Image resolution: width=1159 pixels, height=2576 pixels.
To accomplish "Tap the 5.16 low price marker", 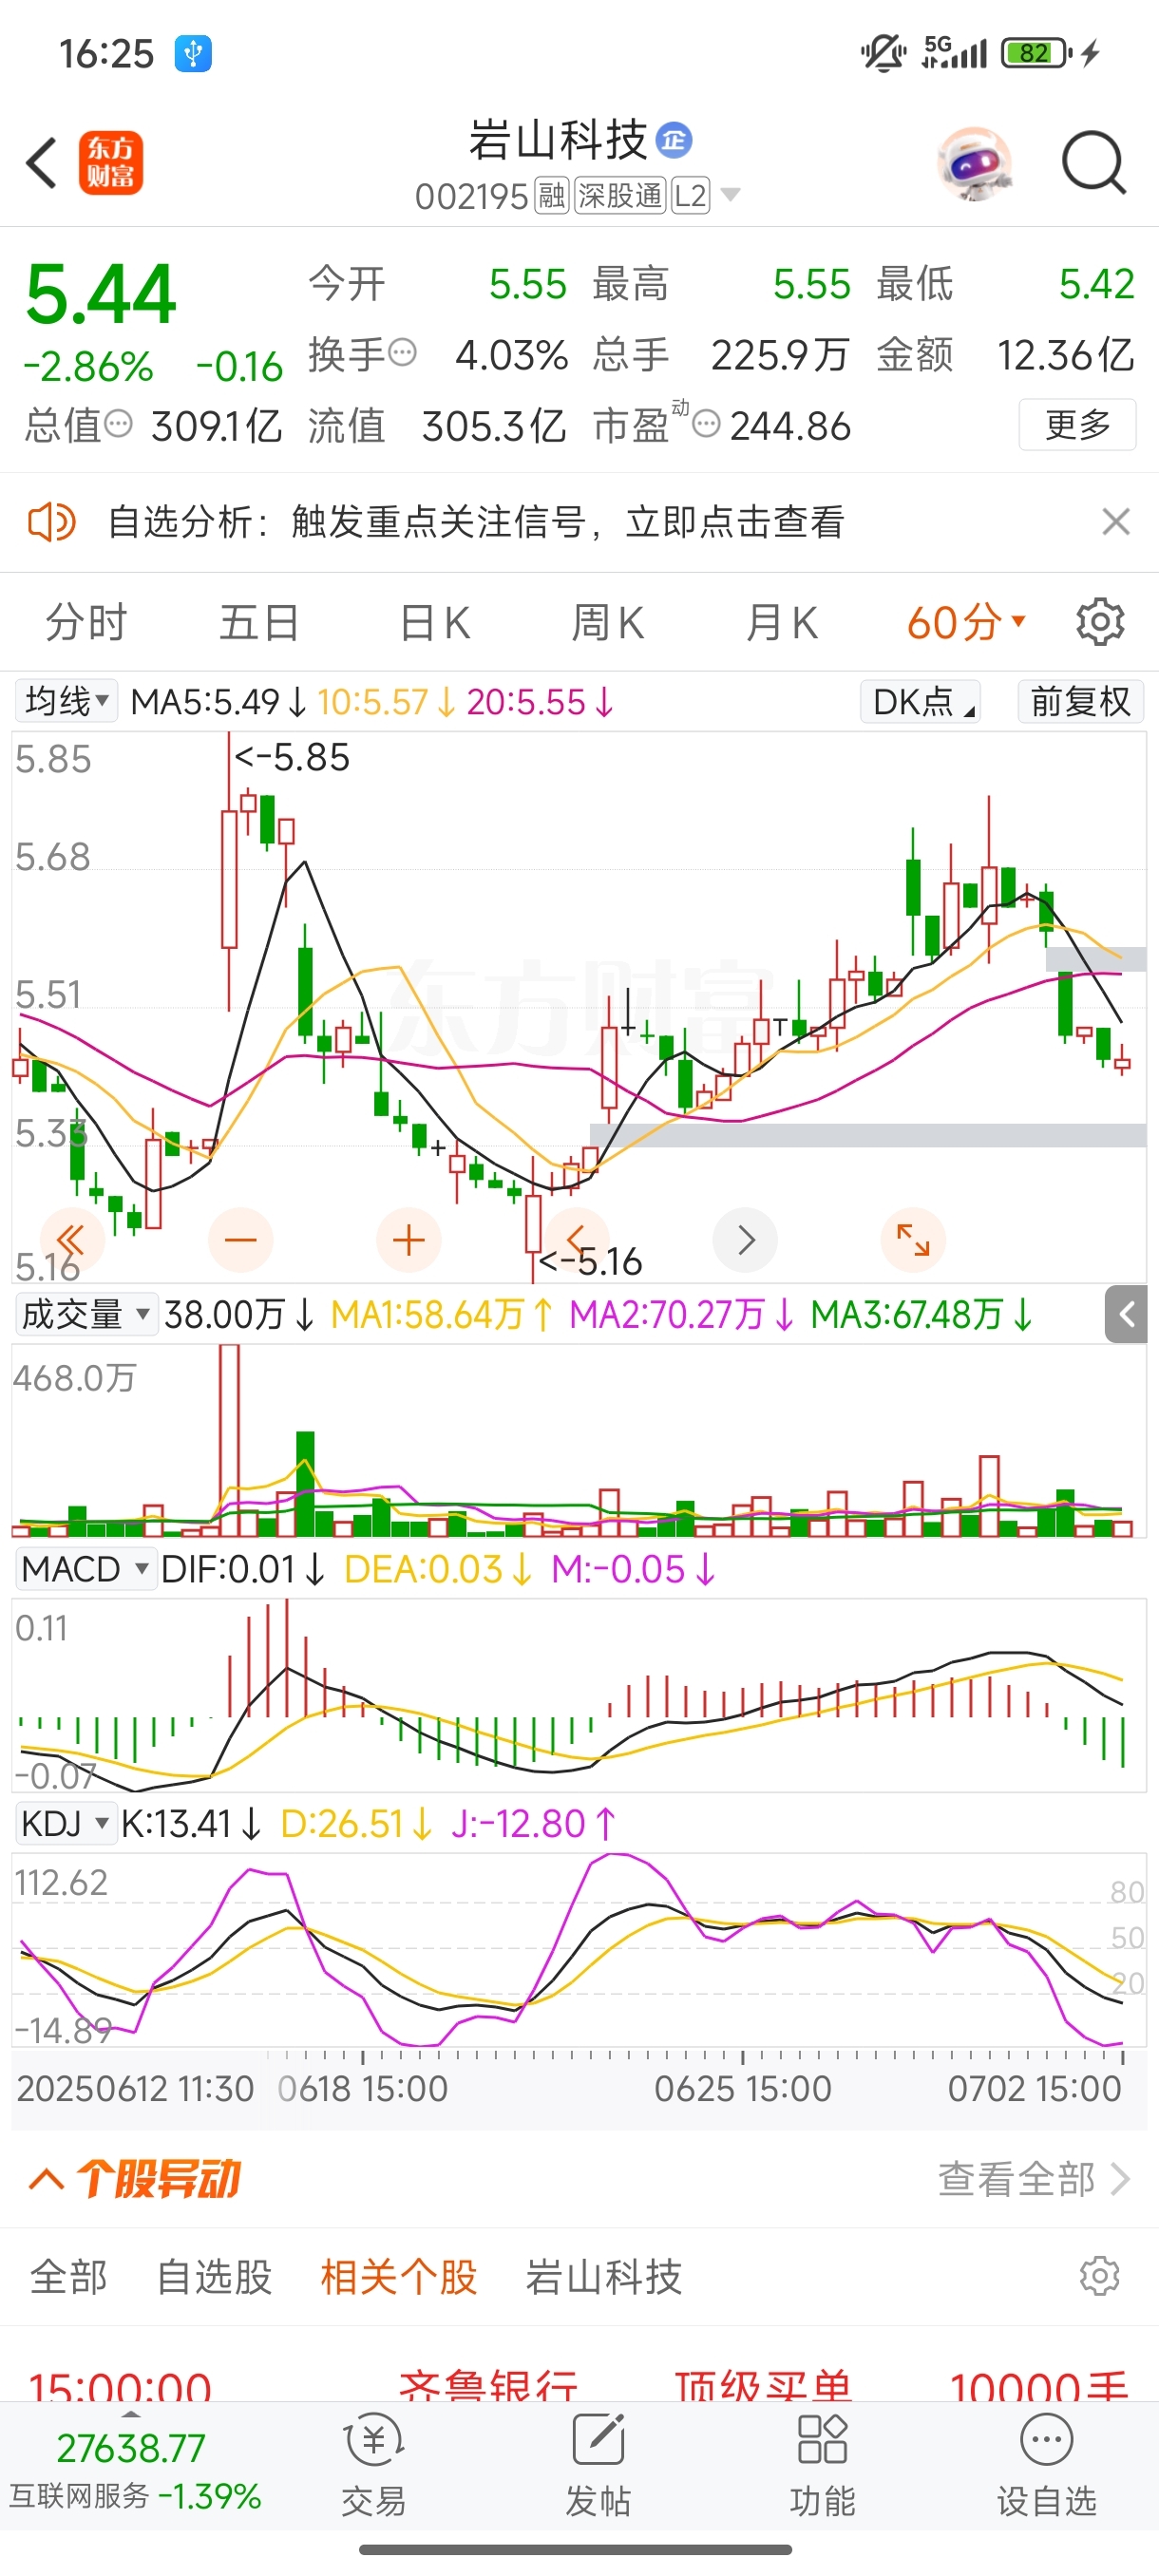I will (590, 1262).
